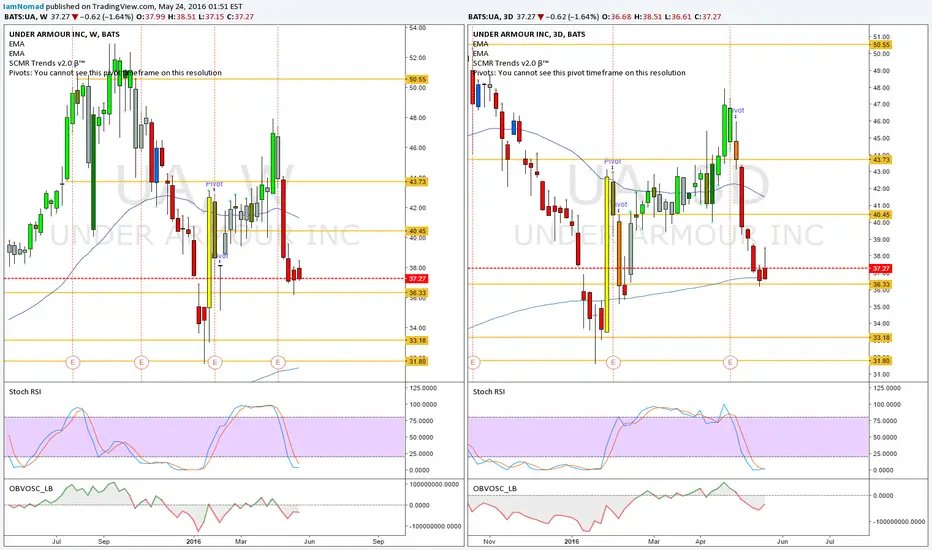The height and width of the screenshot is (550, 932).
Task: Click the O:36.68 open value in 3D header
Action: point(616,17)
